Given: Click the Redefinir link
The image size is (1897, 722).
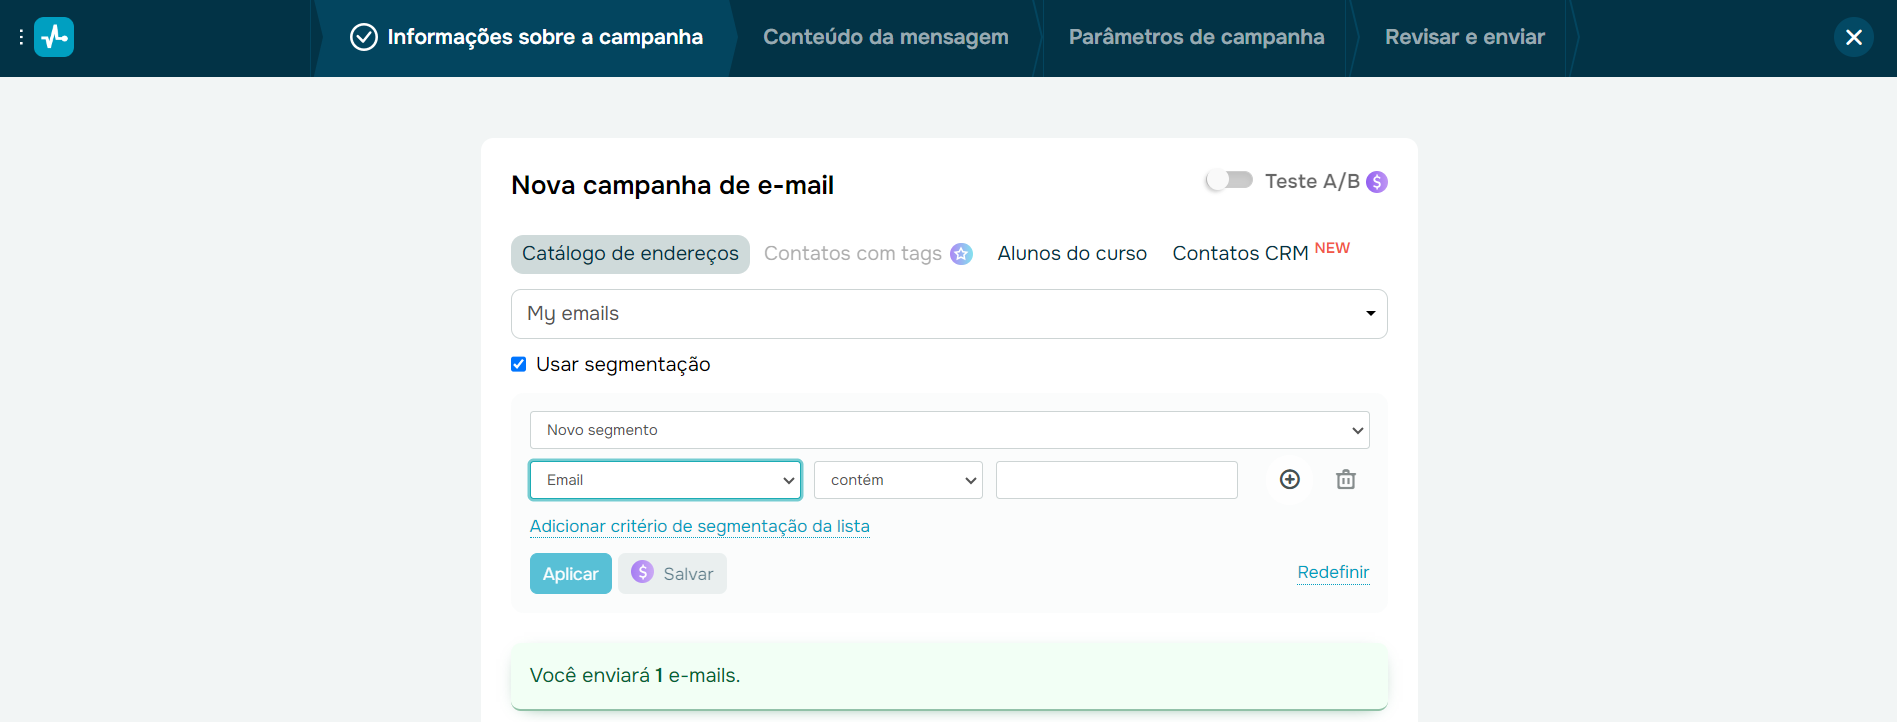Looking at the screenshot, I should click(1333, 572).
